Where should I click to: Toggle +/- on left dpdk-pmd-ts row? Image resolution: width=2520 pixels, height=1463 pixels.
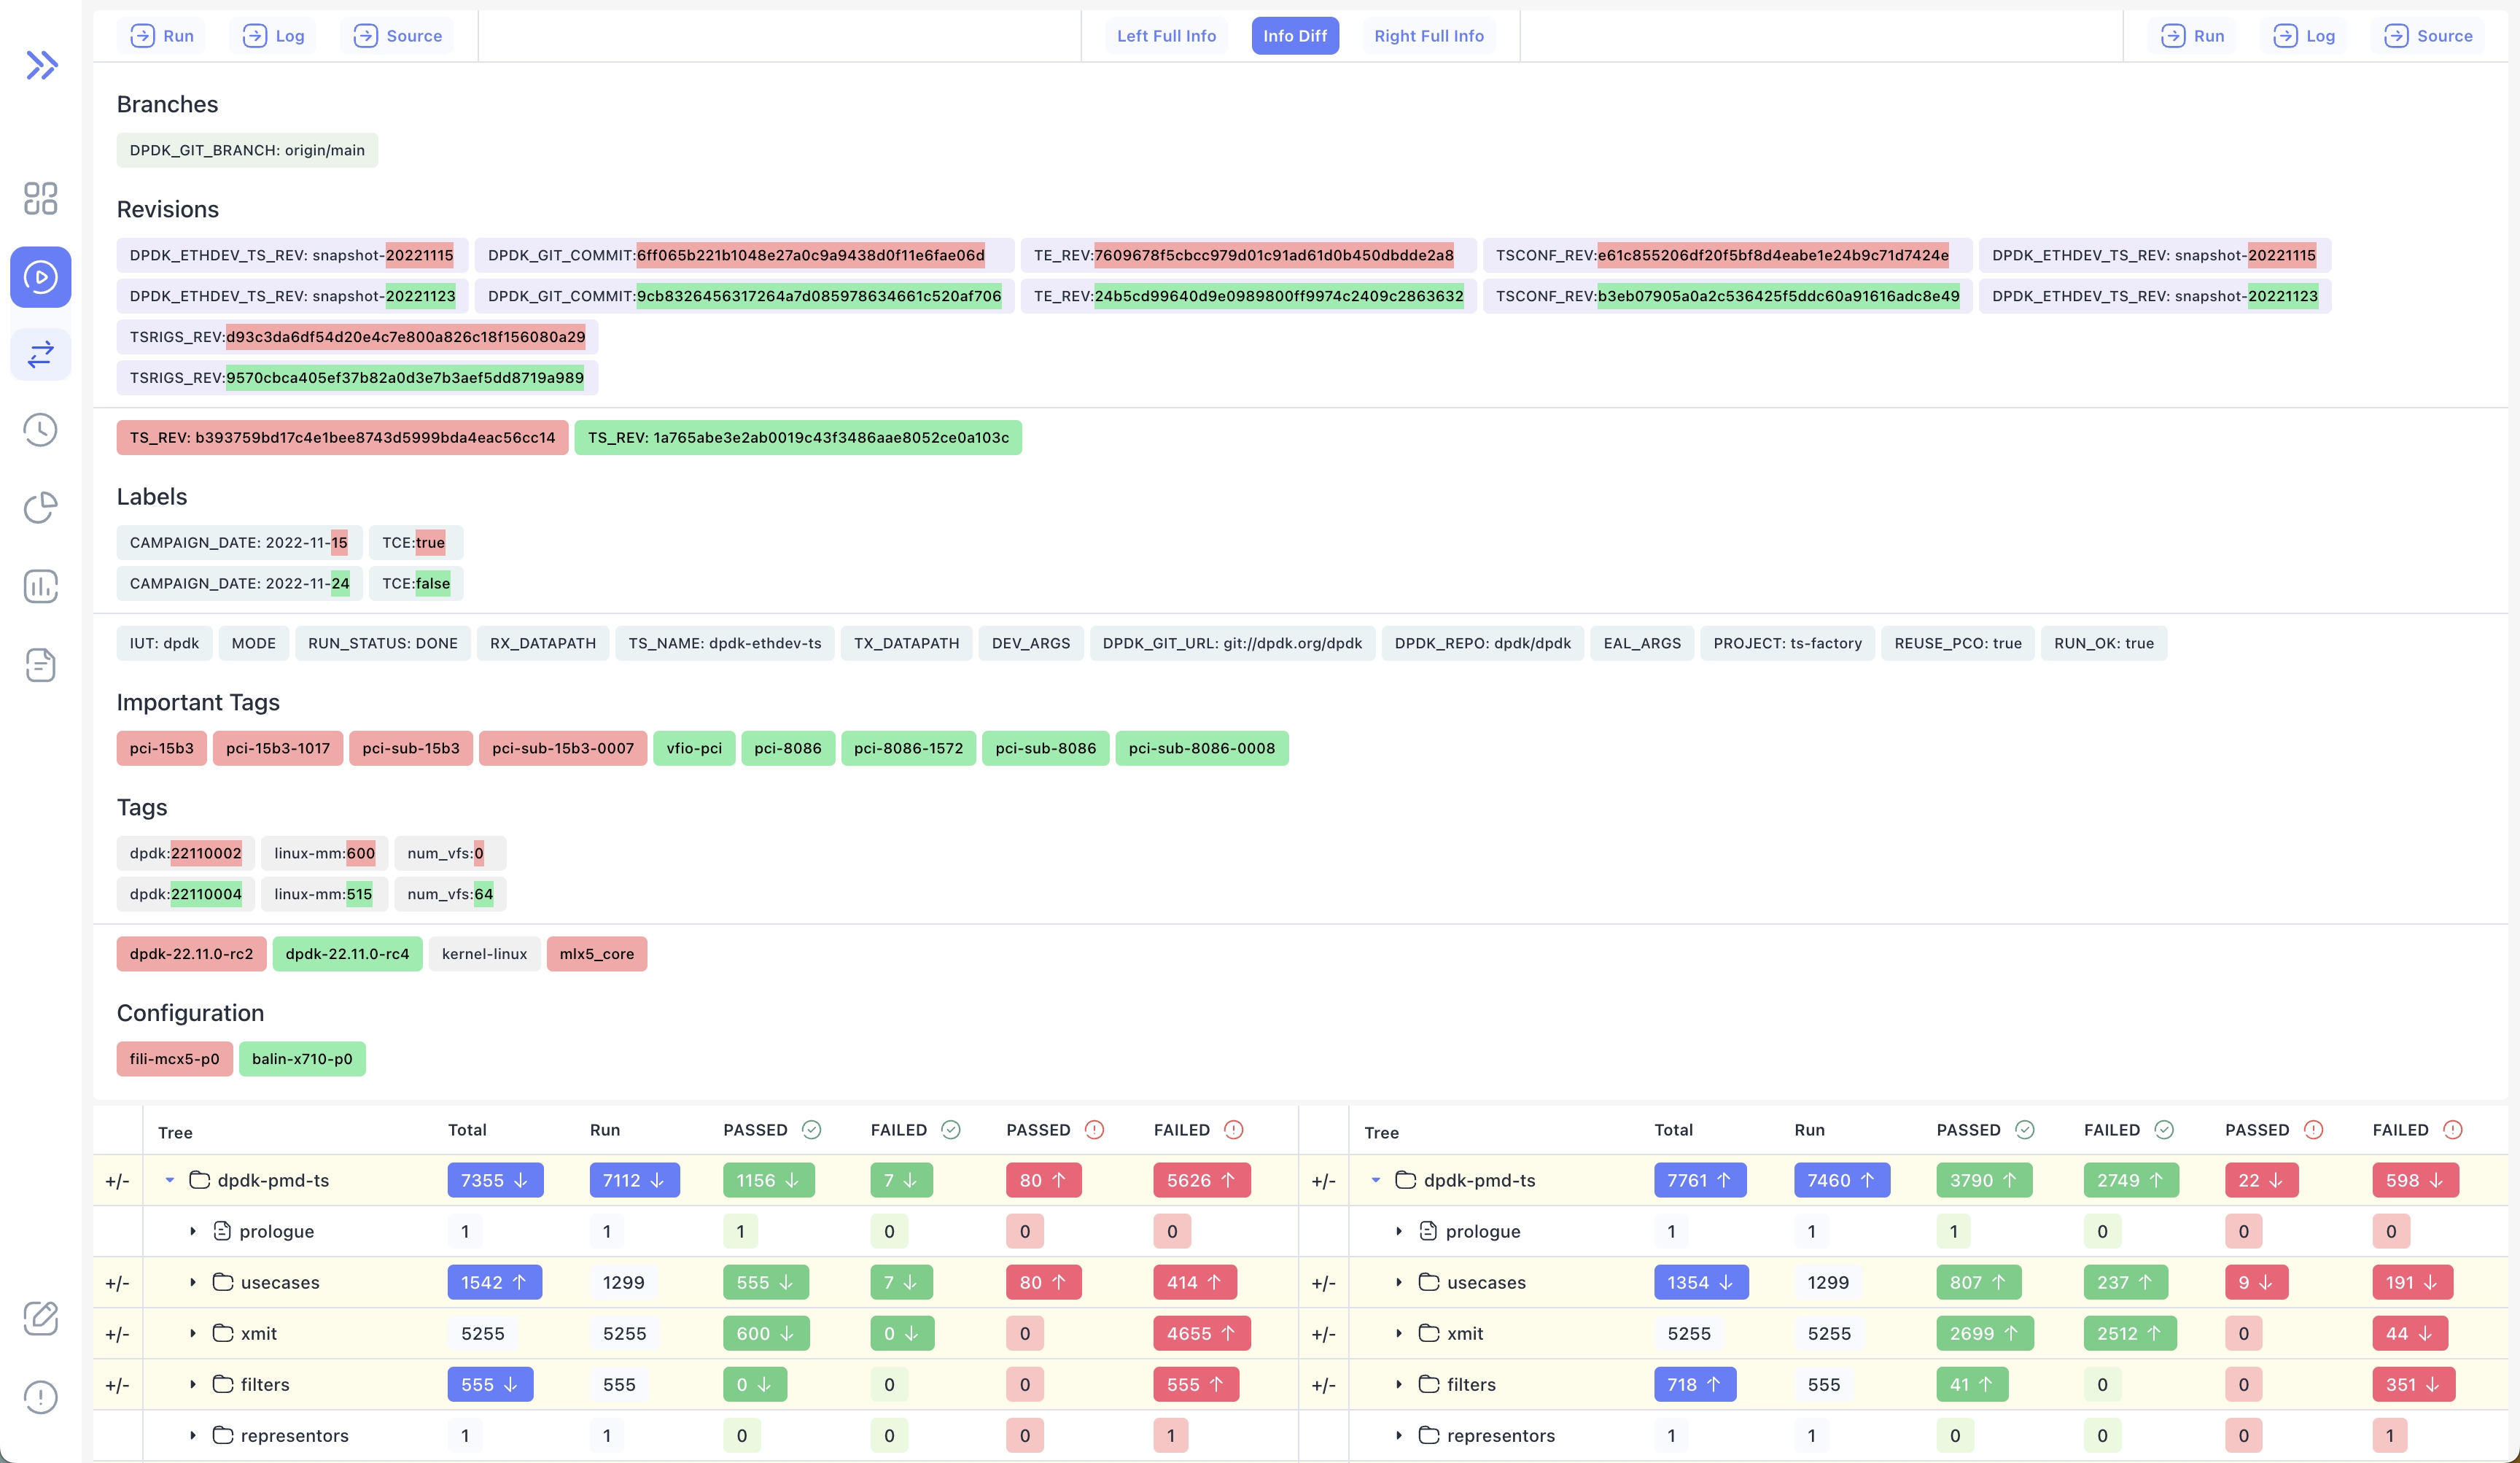[x=117, y=1181]
